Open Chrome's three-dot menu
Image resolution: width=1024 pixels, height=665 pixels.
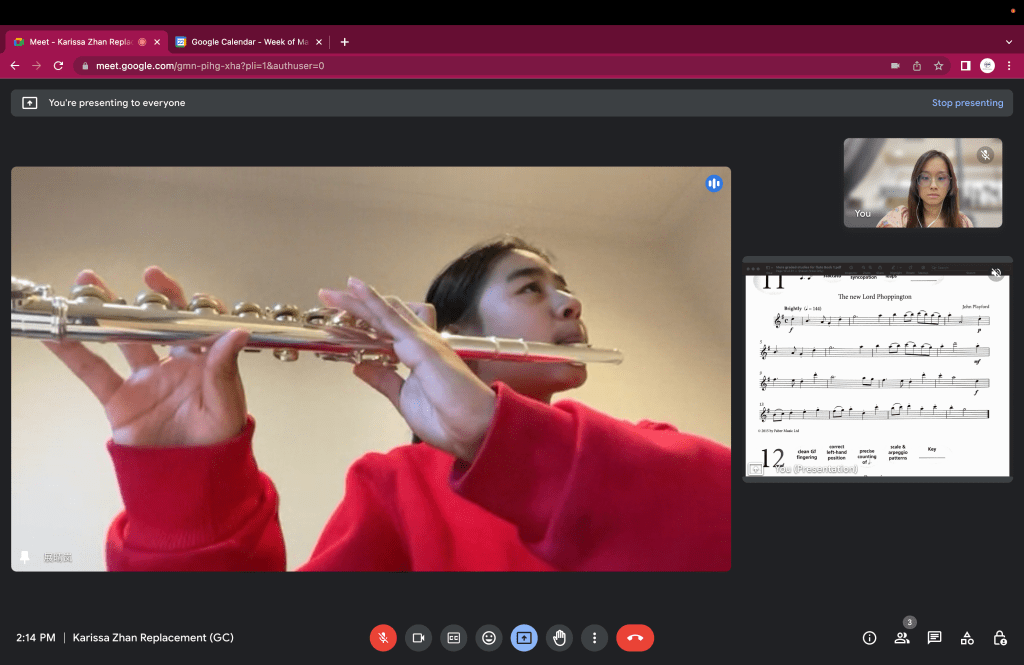tap(1009, 66)
